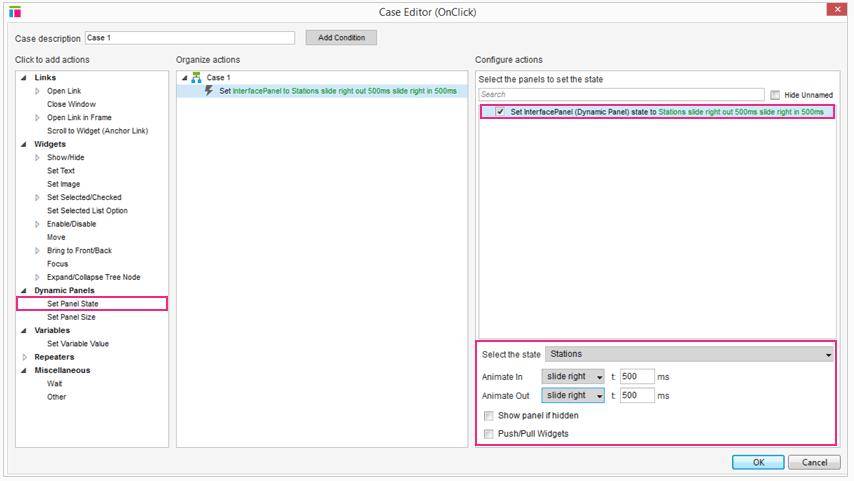Click the panel Search field

620,95
